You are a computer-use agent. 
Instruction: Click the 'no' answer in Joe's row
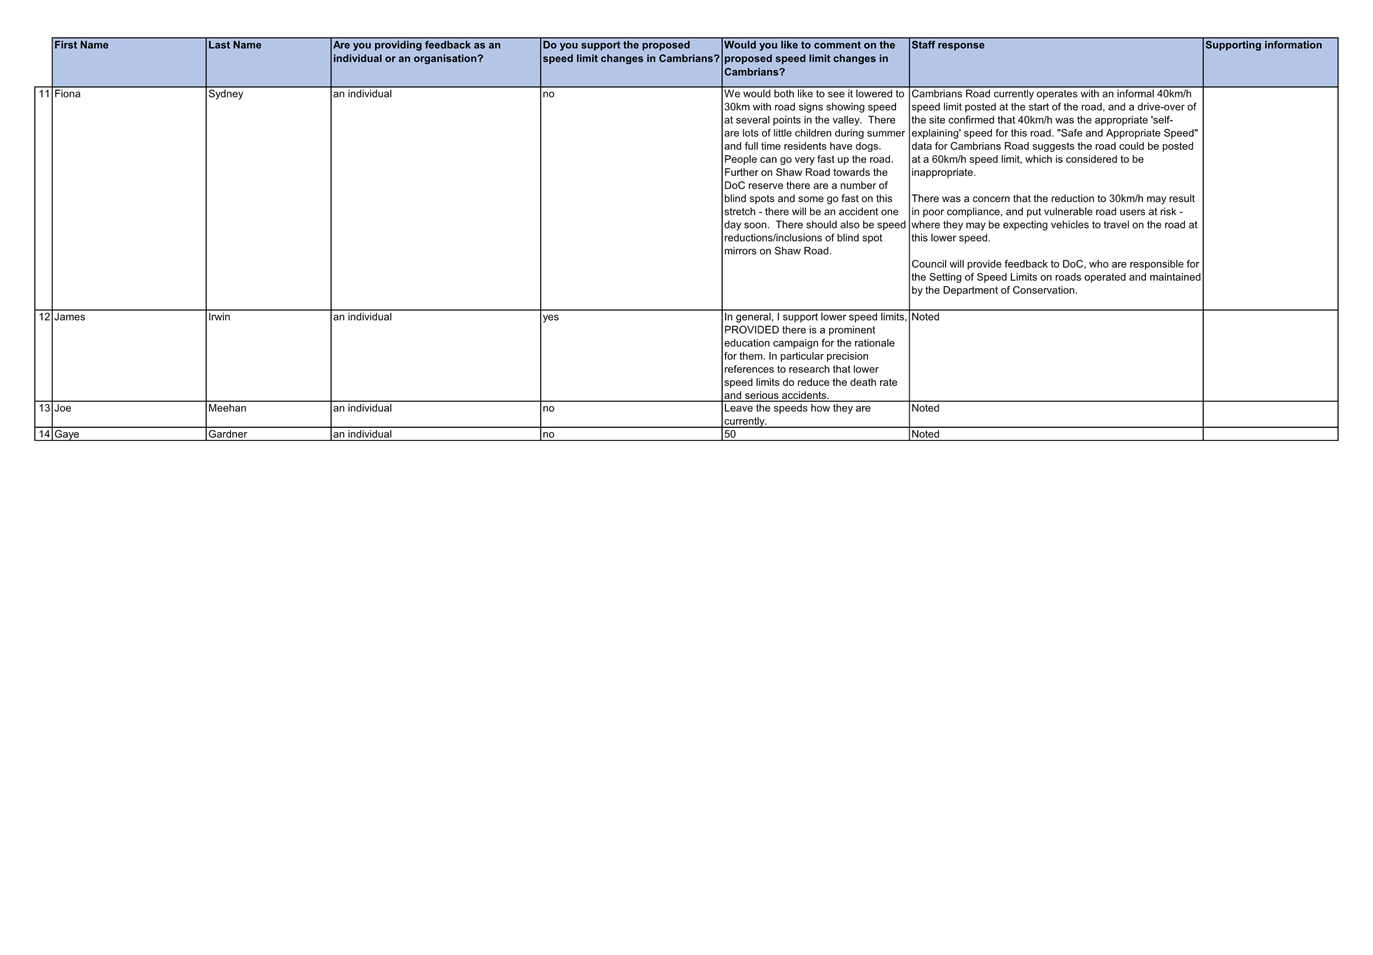coord(548,408)
